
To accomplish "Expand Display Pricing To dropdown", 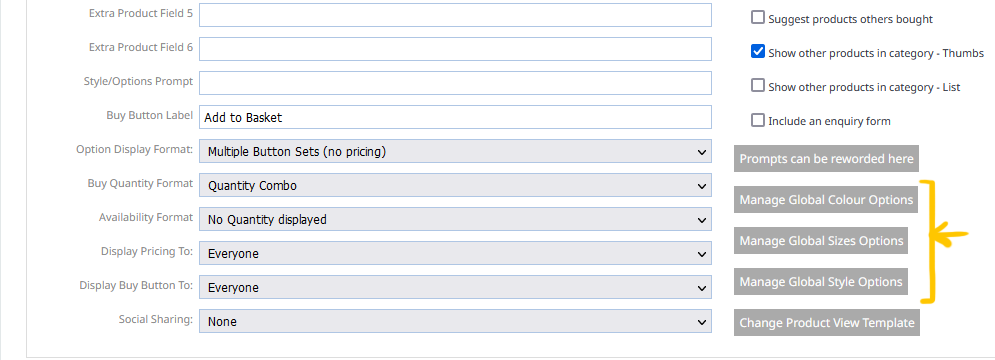I will coord(455,253).
